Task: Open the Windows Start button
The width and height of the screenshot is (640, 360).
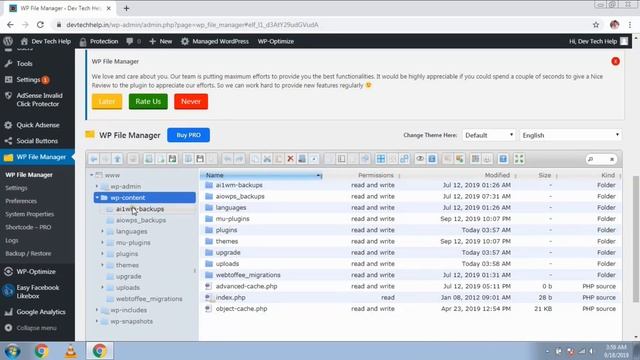Action: 12,351
